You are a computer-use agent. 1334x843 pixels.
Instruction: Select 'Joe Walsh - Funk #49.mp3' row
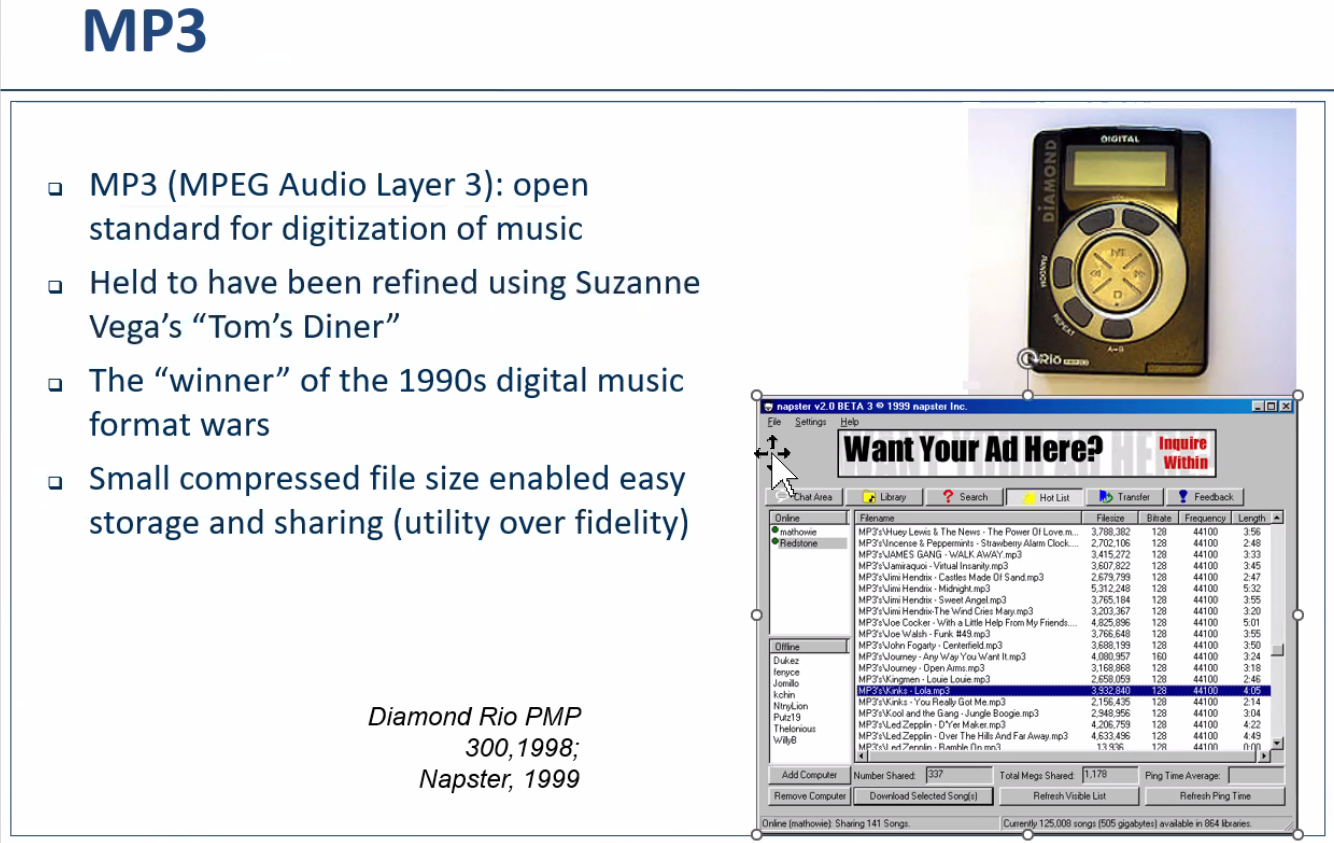tap(1063, 634)
